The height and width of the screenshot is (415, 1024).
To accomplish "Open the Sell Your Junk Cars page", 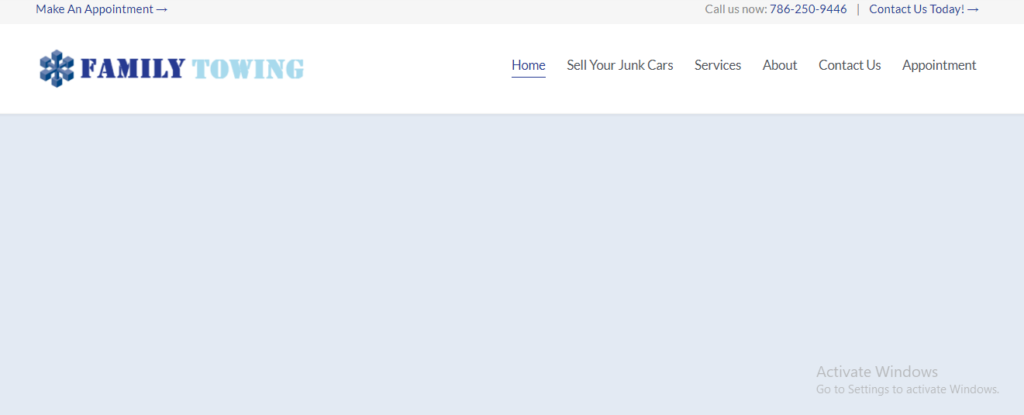I will (x=620, y=65).
